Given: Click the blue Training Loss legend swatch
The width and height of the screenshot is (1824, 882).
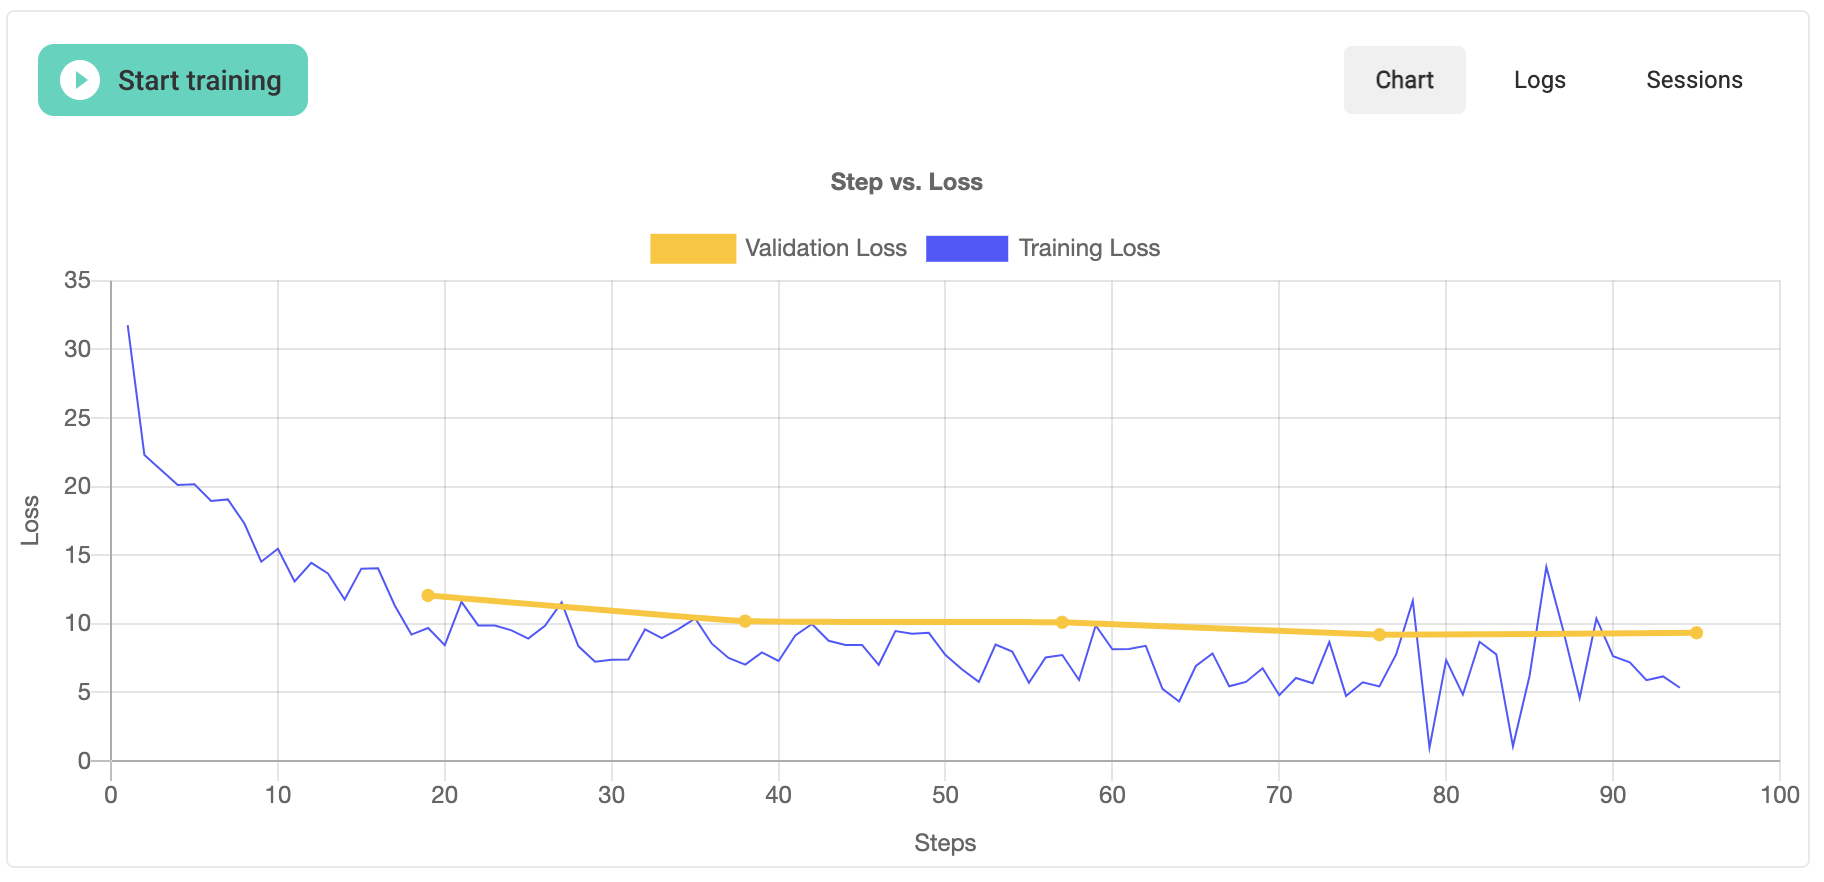Looking at the screenshot, I should [966, 249].
